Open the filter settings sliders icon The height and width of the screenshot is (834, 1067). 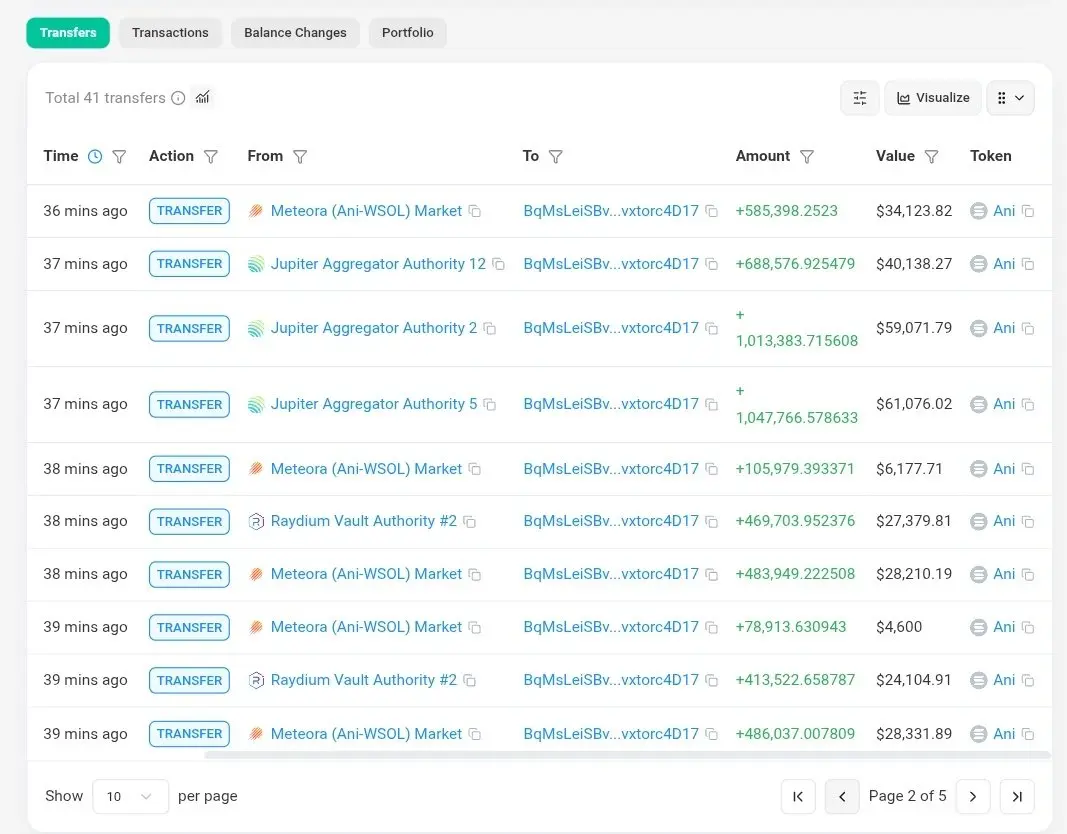point(860,98)
